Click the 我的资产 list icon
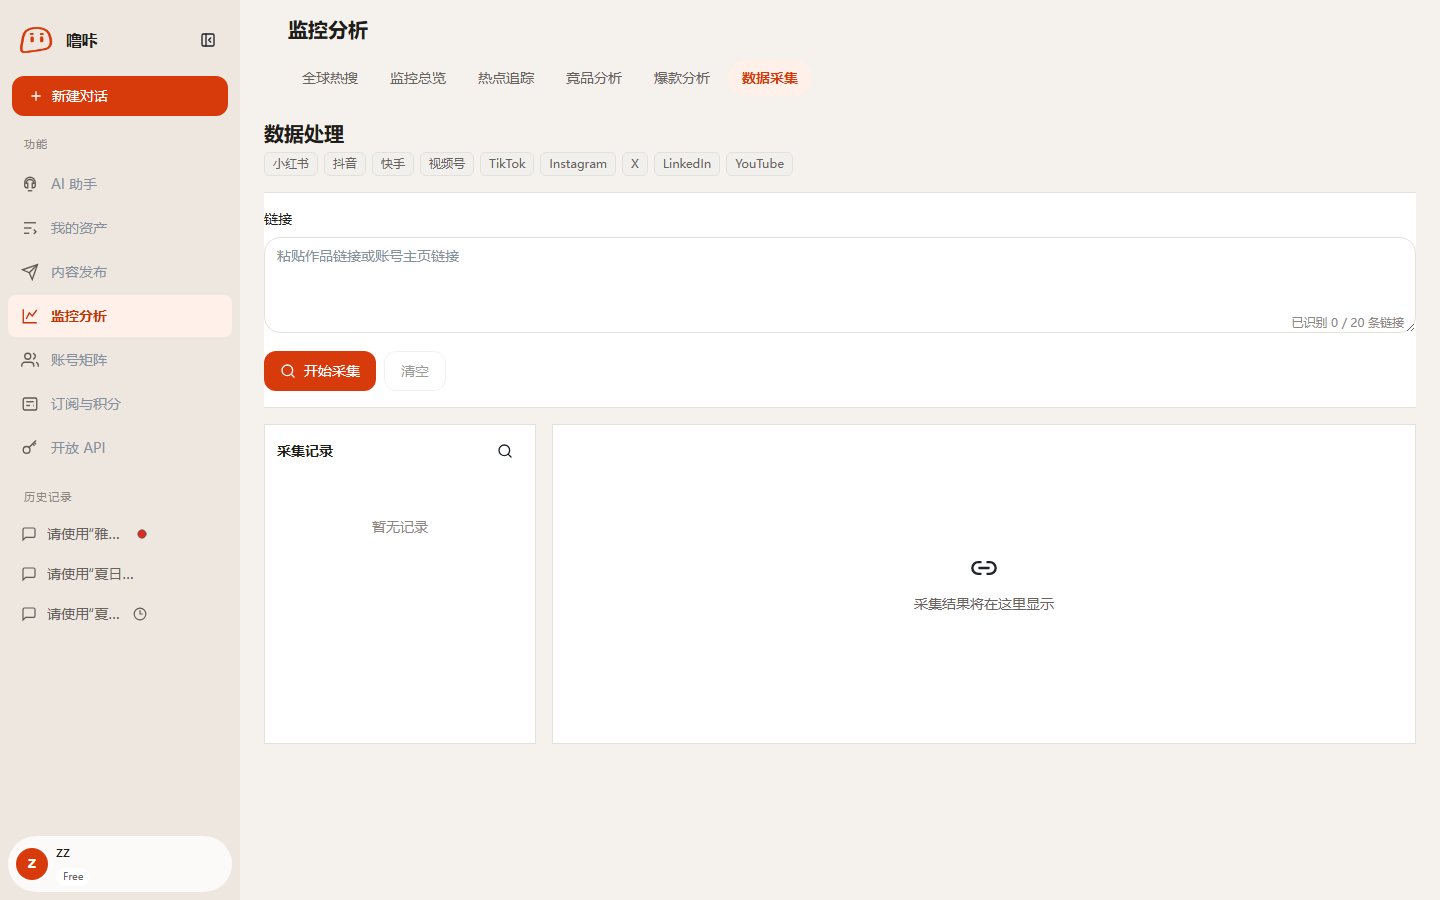 coord(30,228)
